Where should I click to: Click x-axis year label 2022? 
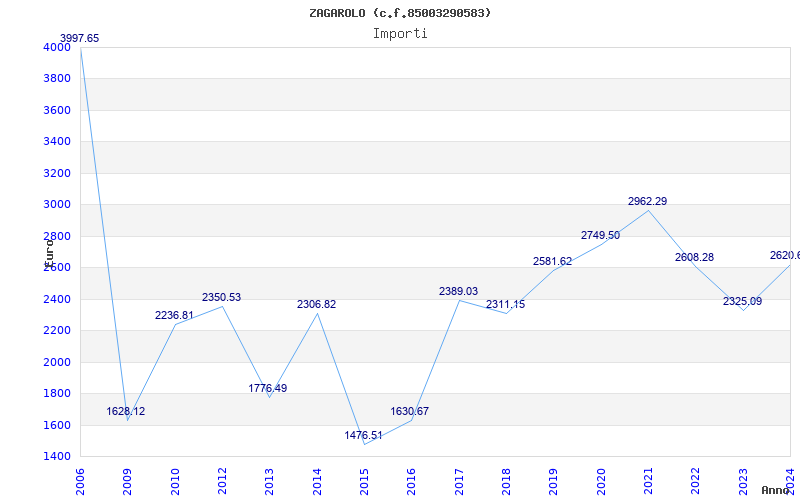(x=696, y=481)
